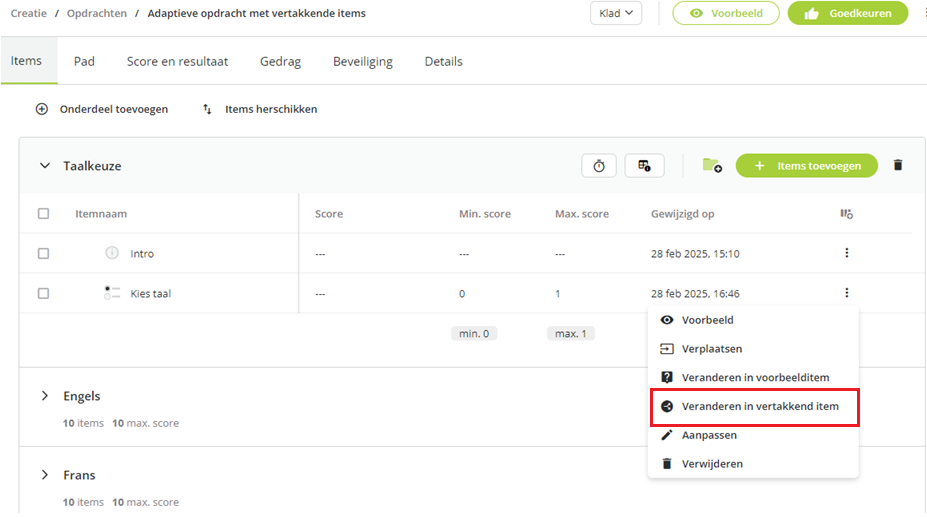Collapse the Taalkeuze section
Viewport: 927px width, 517px height.
pos(45,166)
